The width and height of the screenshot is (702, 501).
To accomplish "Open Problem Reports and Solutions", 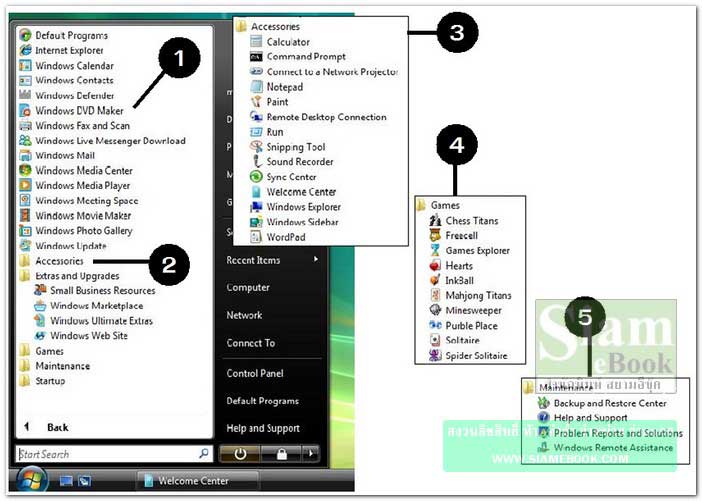I will [610, 433].
